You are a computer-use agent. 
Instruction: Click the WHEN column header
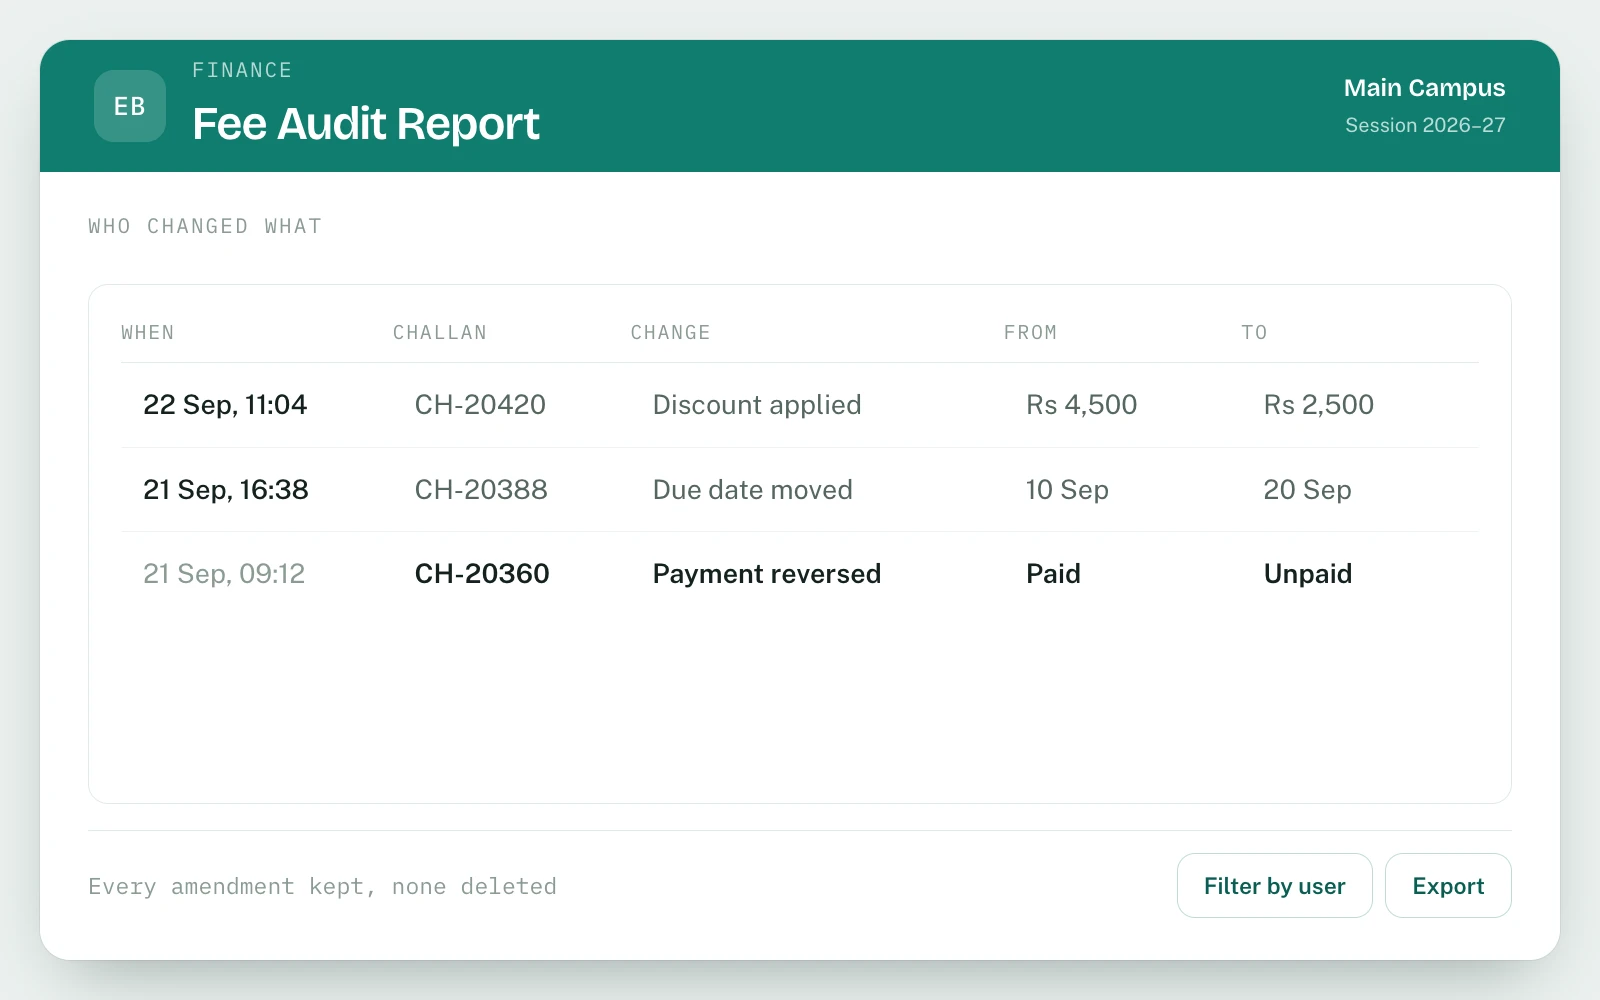148,332
